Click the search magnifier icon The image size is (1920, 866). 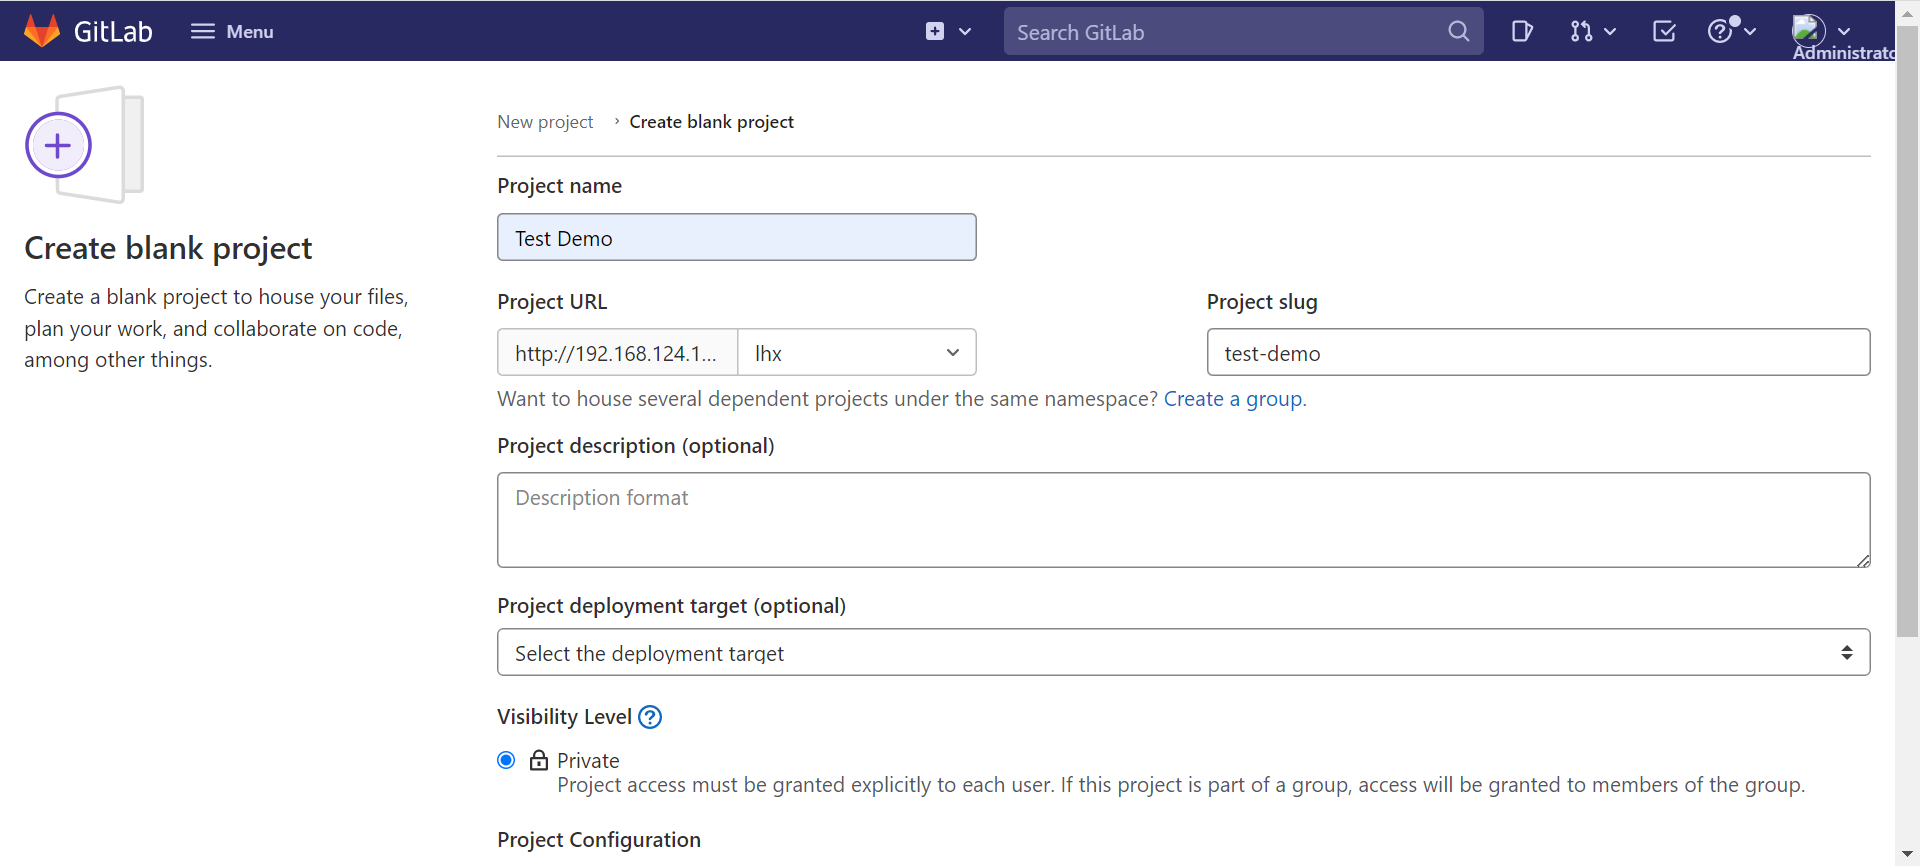pyautogui.click(x=1458, y=32)
